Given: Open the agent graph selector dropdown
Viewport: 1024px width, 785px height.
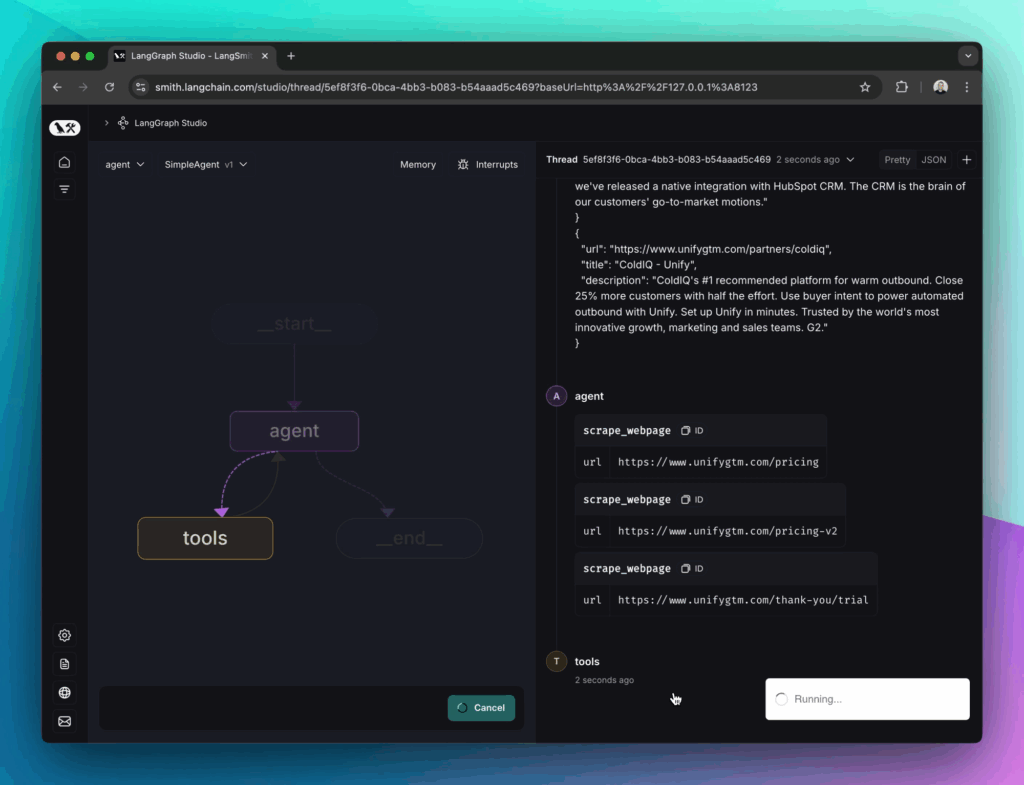Looking at the screenshot, I should tap(124, 164).
